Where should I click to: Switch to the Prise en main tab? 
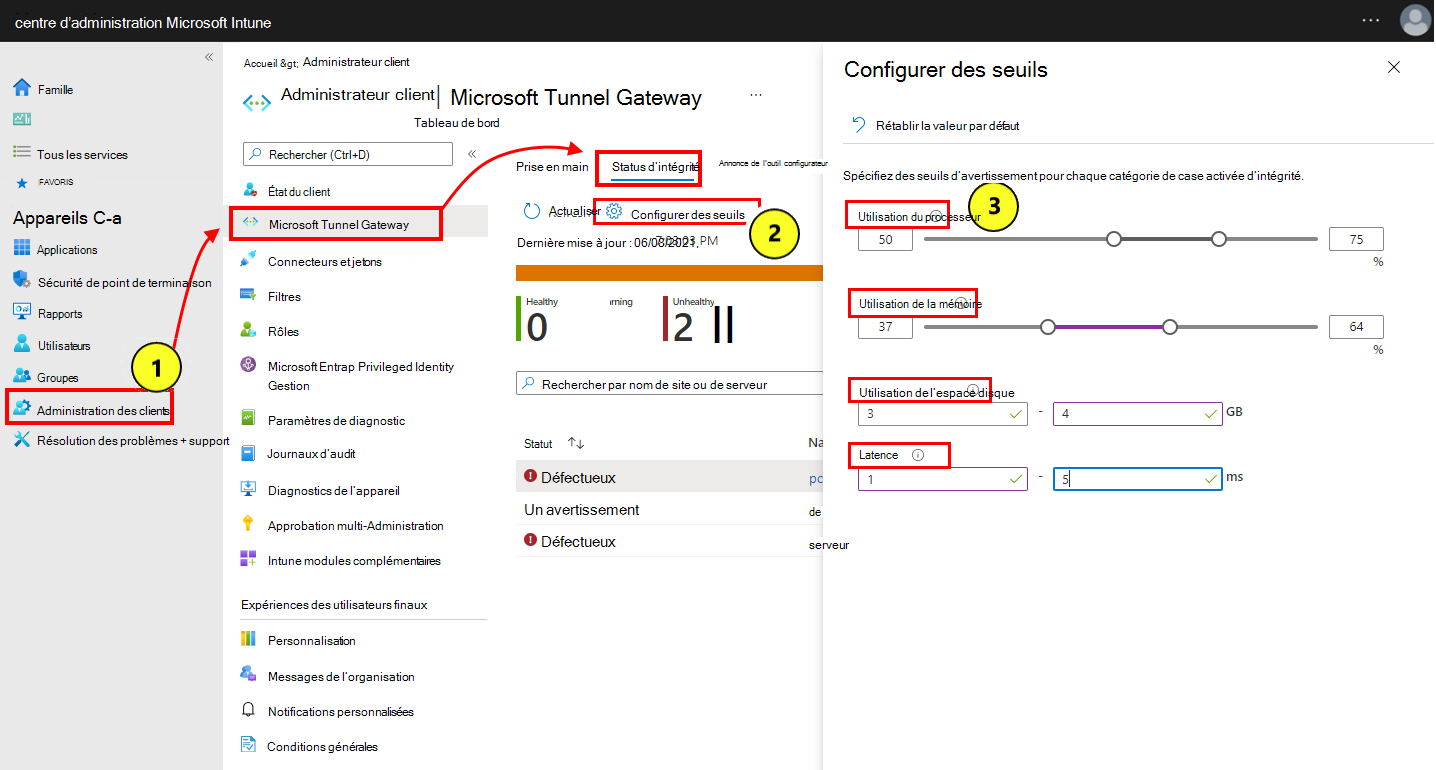pos(552,167)
